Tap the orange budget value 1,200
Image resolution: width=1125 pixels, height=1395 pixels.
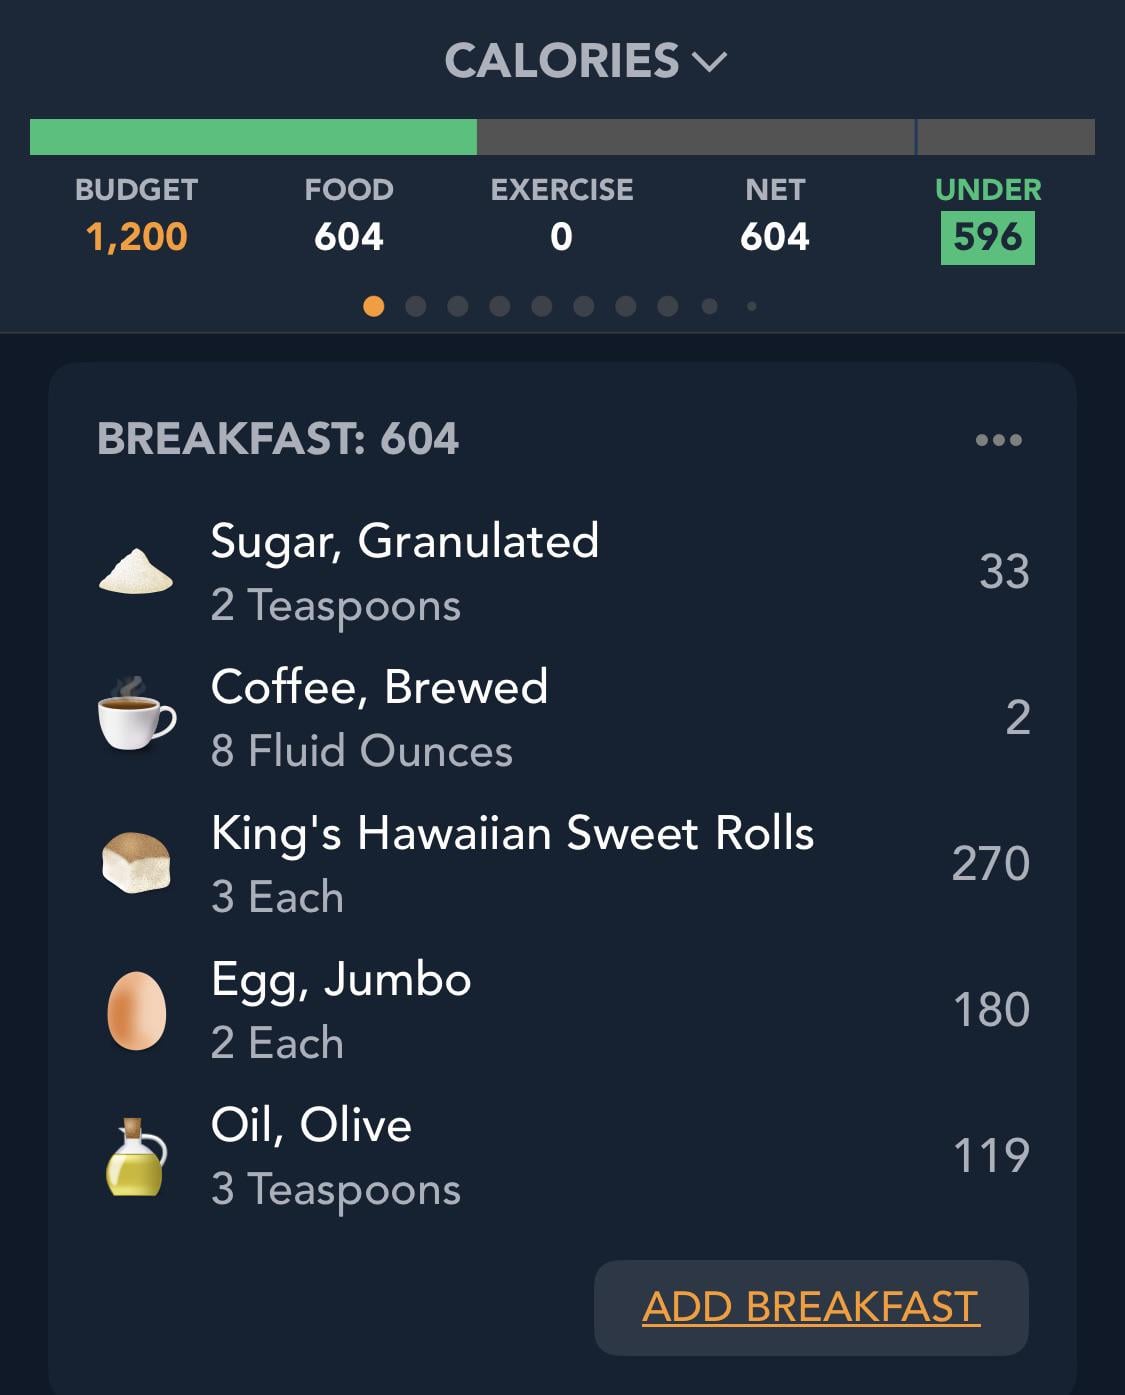pos(136,237)
